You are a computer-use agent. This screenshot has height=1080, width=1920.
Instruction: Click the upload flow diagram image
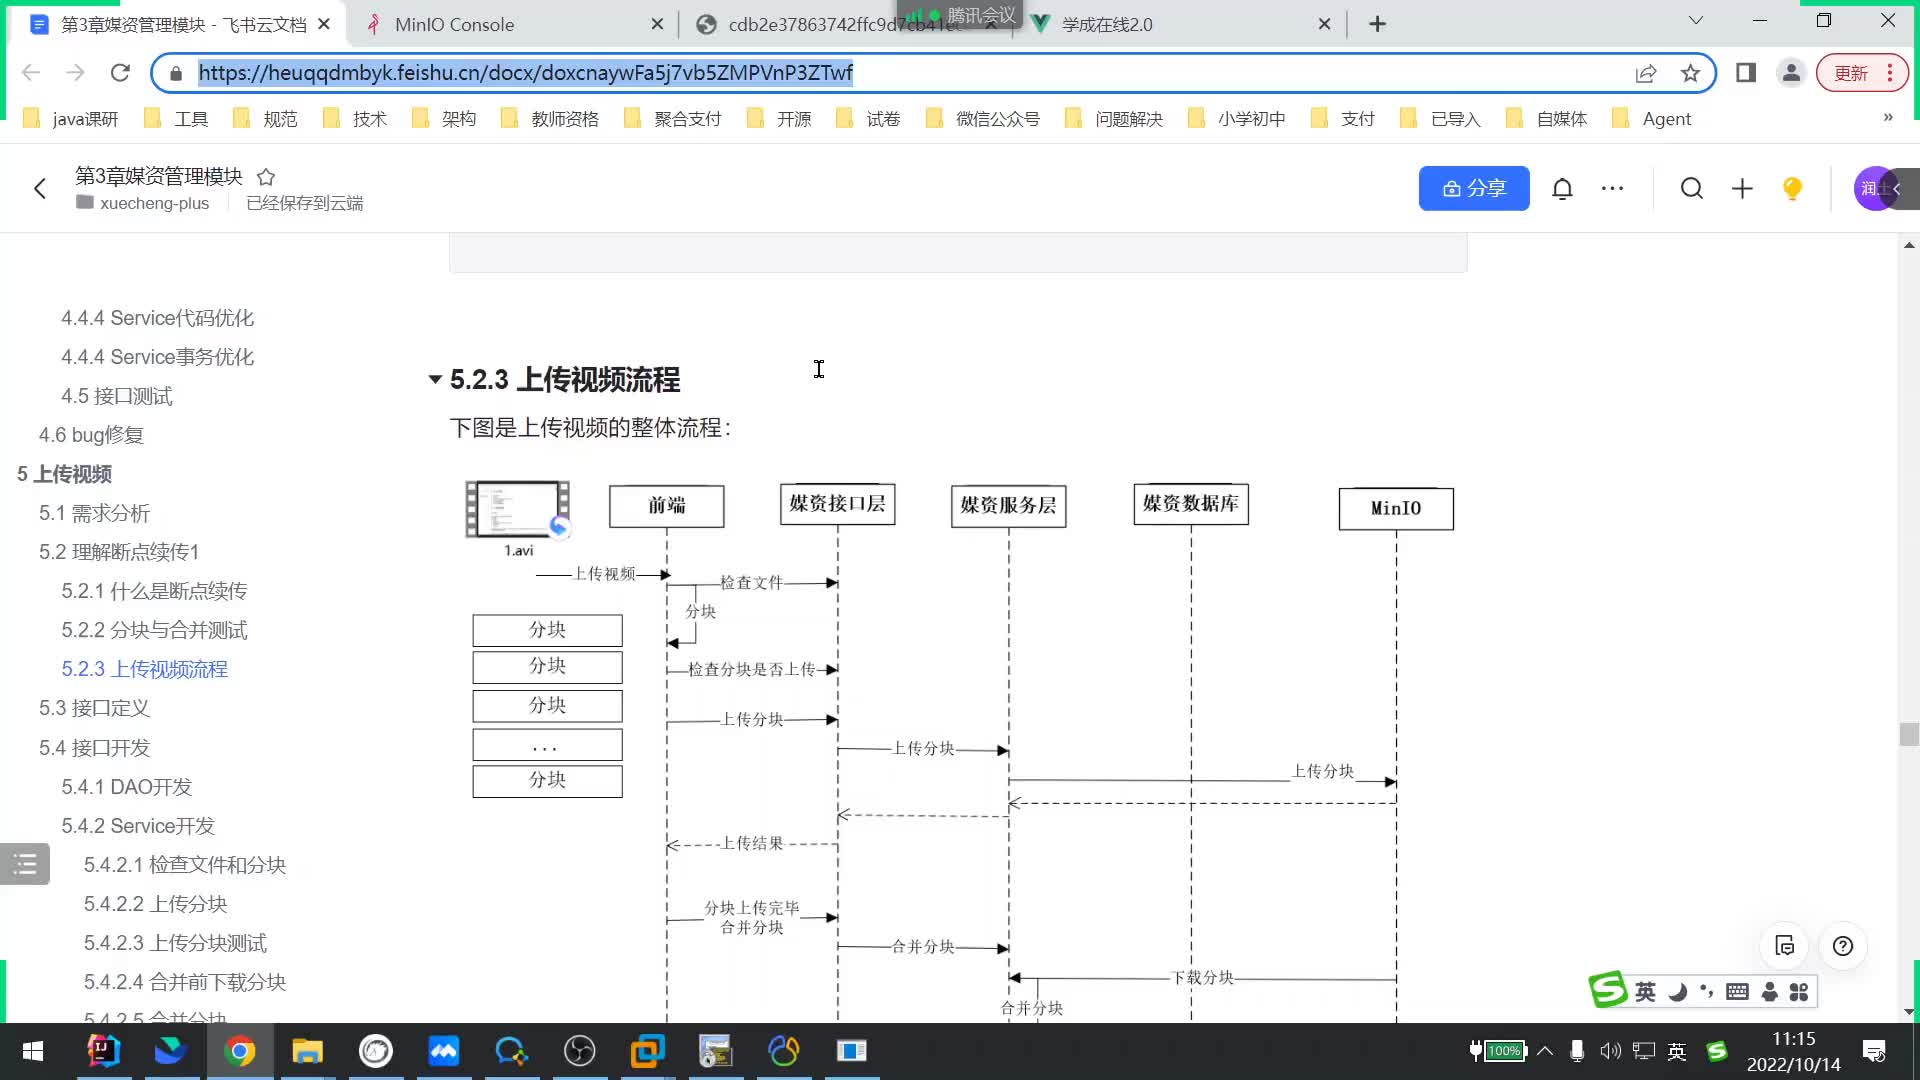(x=958, y=750)
